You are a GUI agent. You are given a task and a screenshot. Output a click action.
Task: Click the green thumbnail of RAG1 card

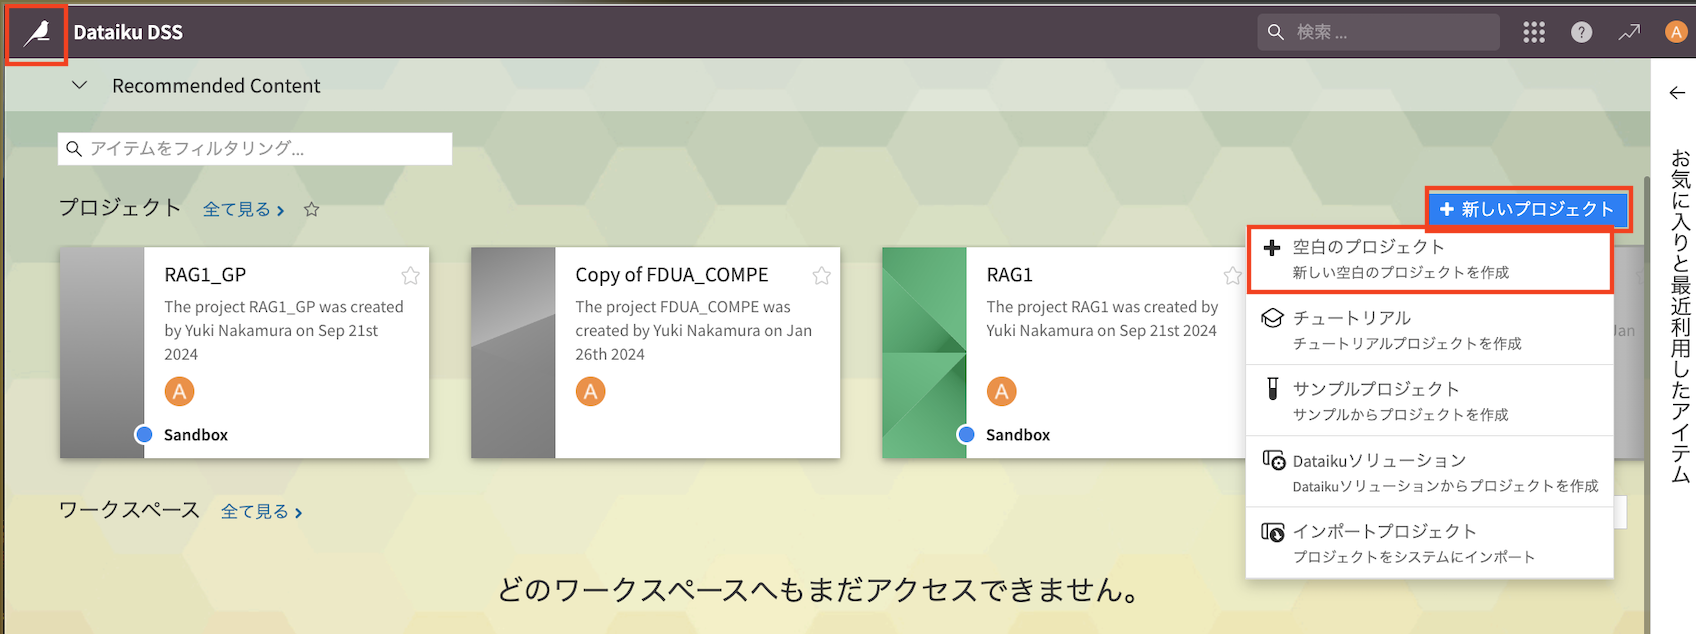pos(924,353)
